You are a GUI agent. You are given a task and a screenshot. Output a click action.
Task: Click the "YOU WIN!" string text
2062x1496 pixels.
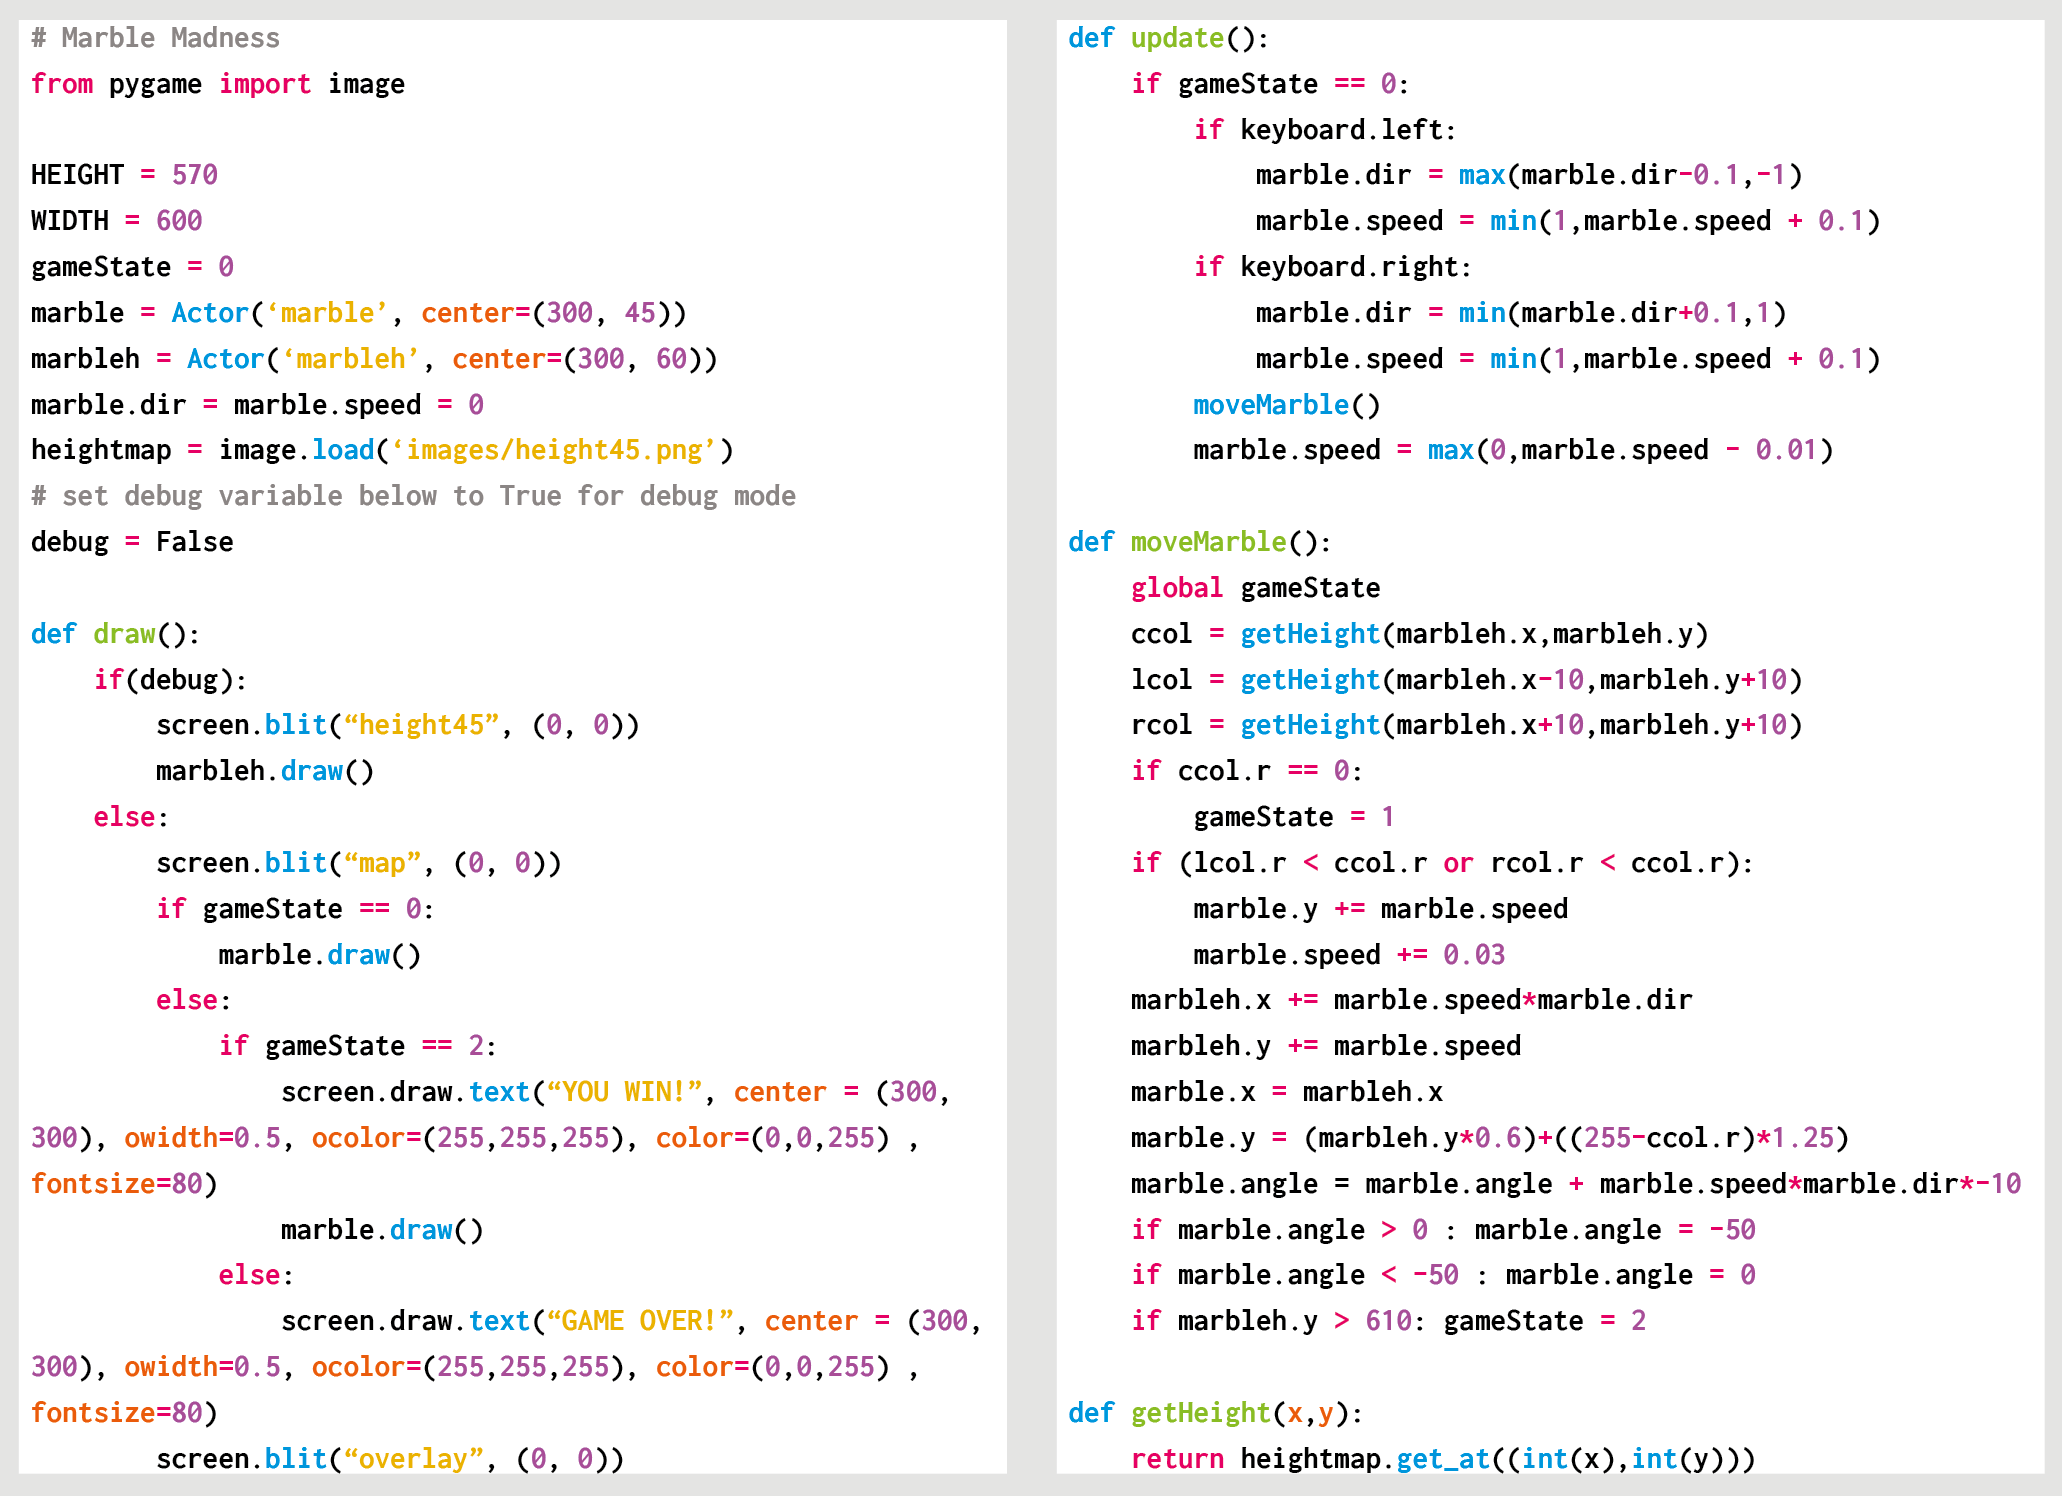624,1092
